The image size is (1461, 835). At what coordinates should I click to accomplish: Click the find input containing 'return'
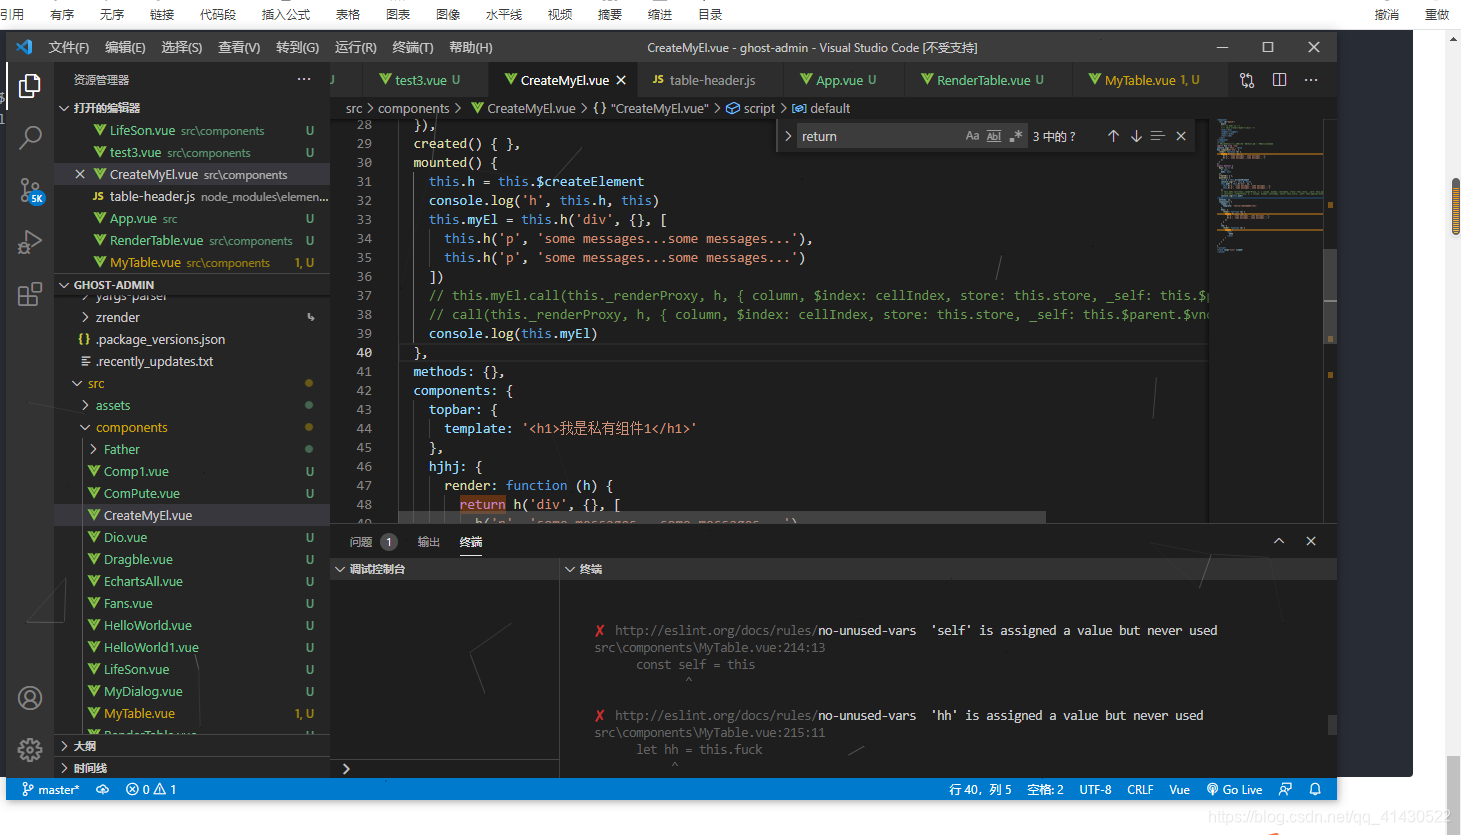880,136
